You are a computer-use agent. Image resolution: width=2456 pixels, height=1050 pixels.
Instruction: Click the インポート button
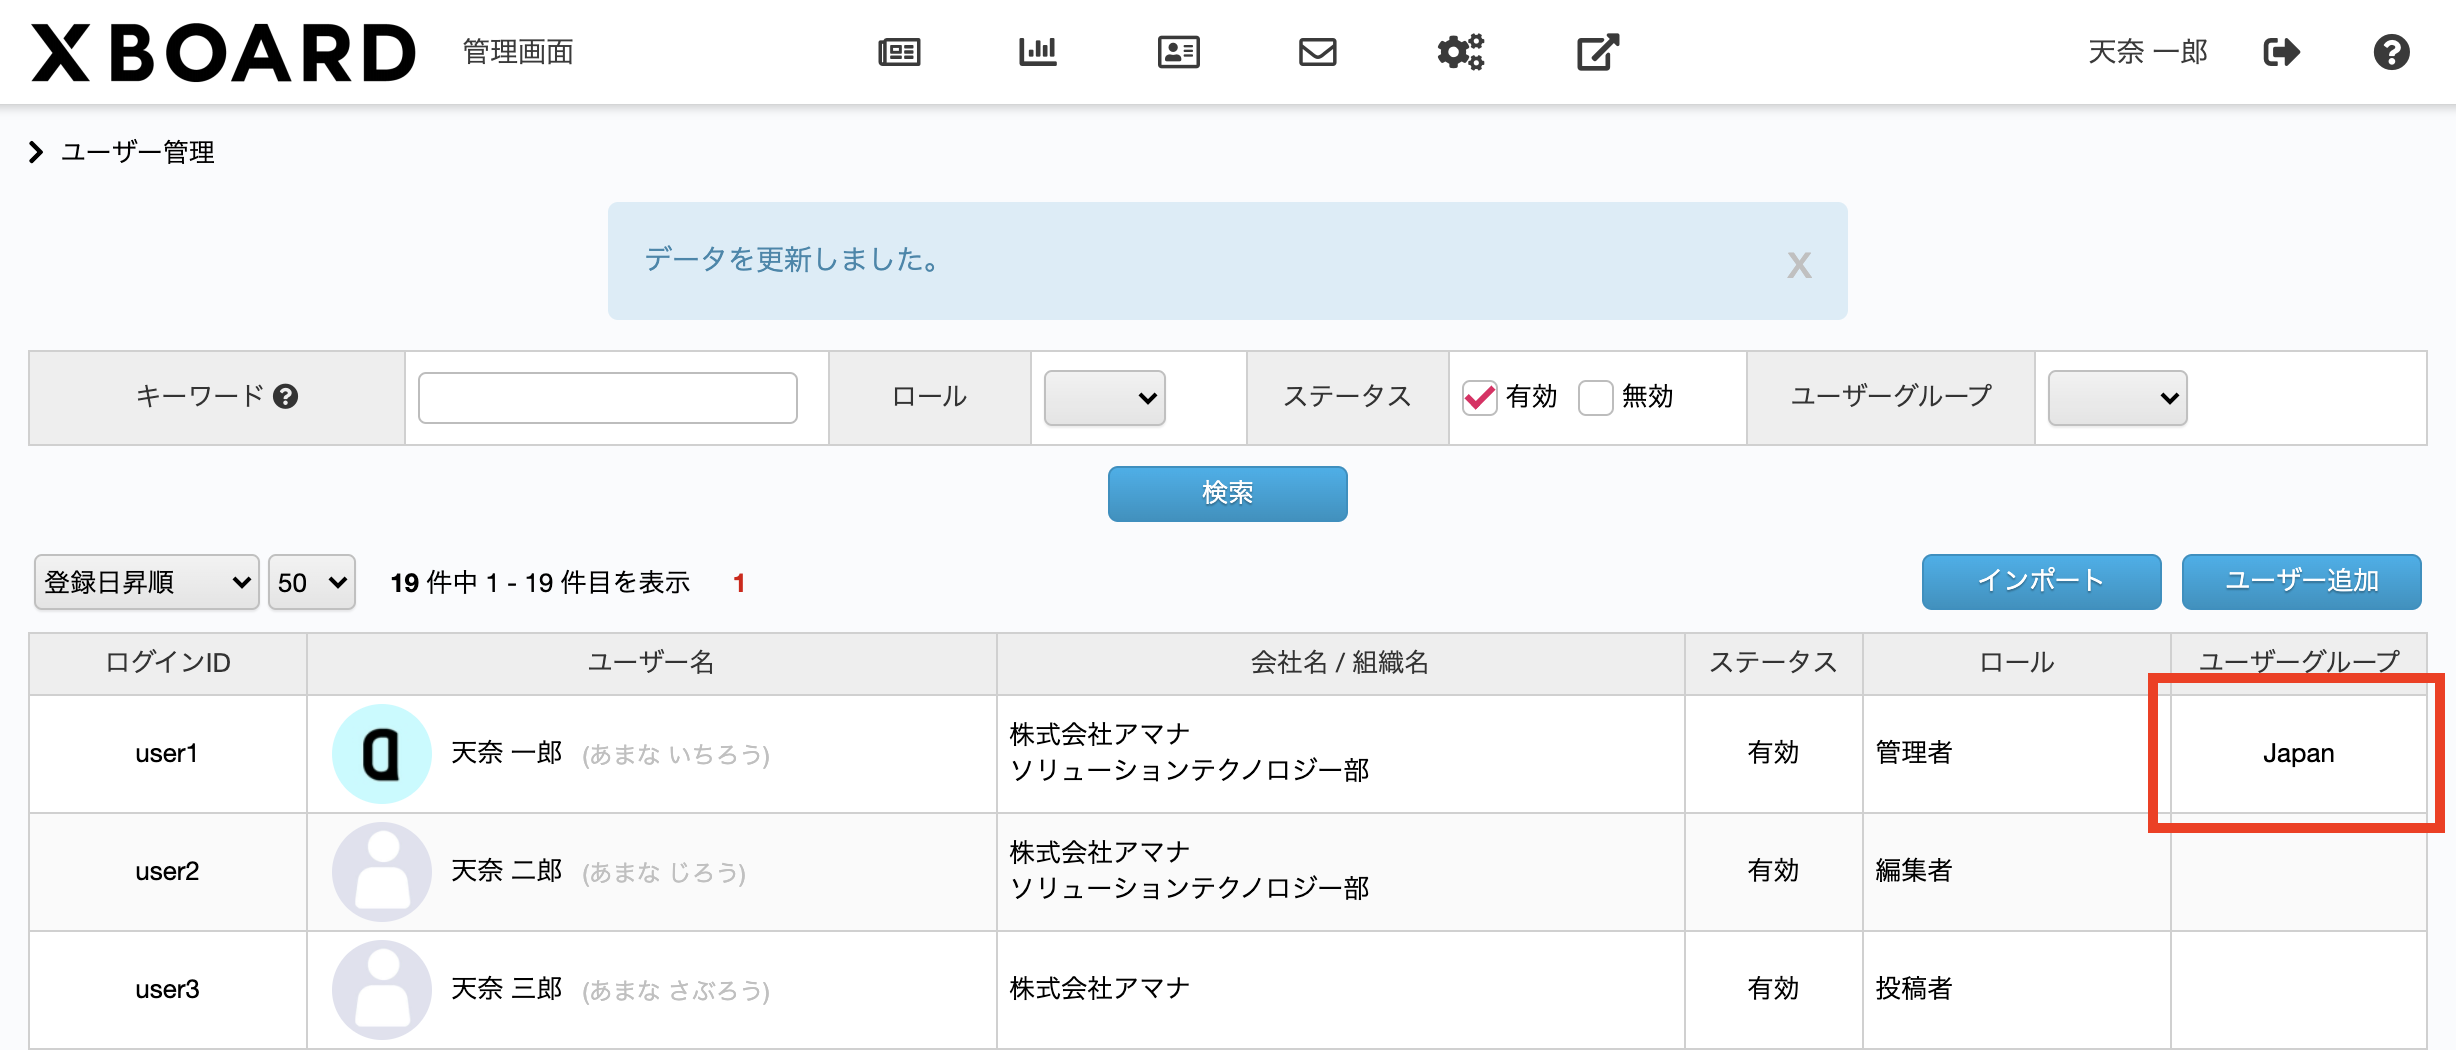(x=2042, y=581)
